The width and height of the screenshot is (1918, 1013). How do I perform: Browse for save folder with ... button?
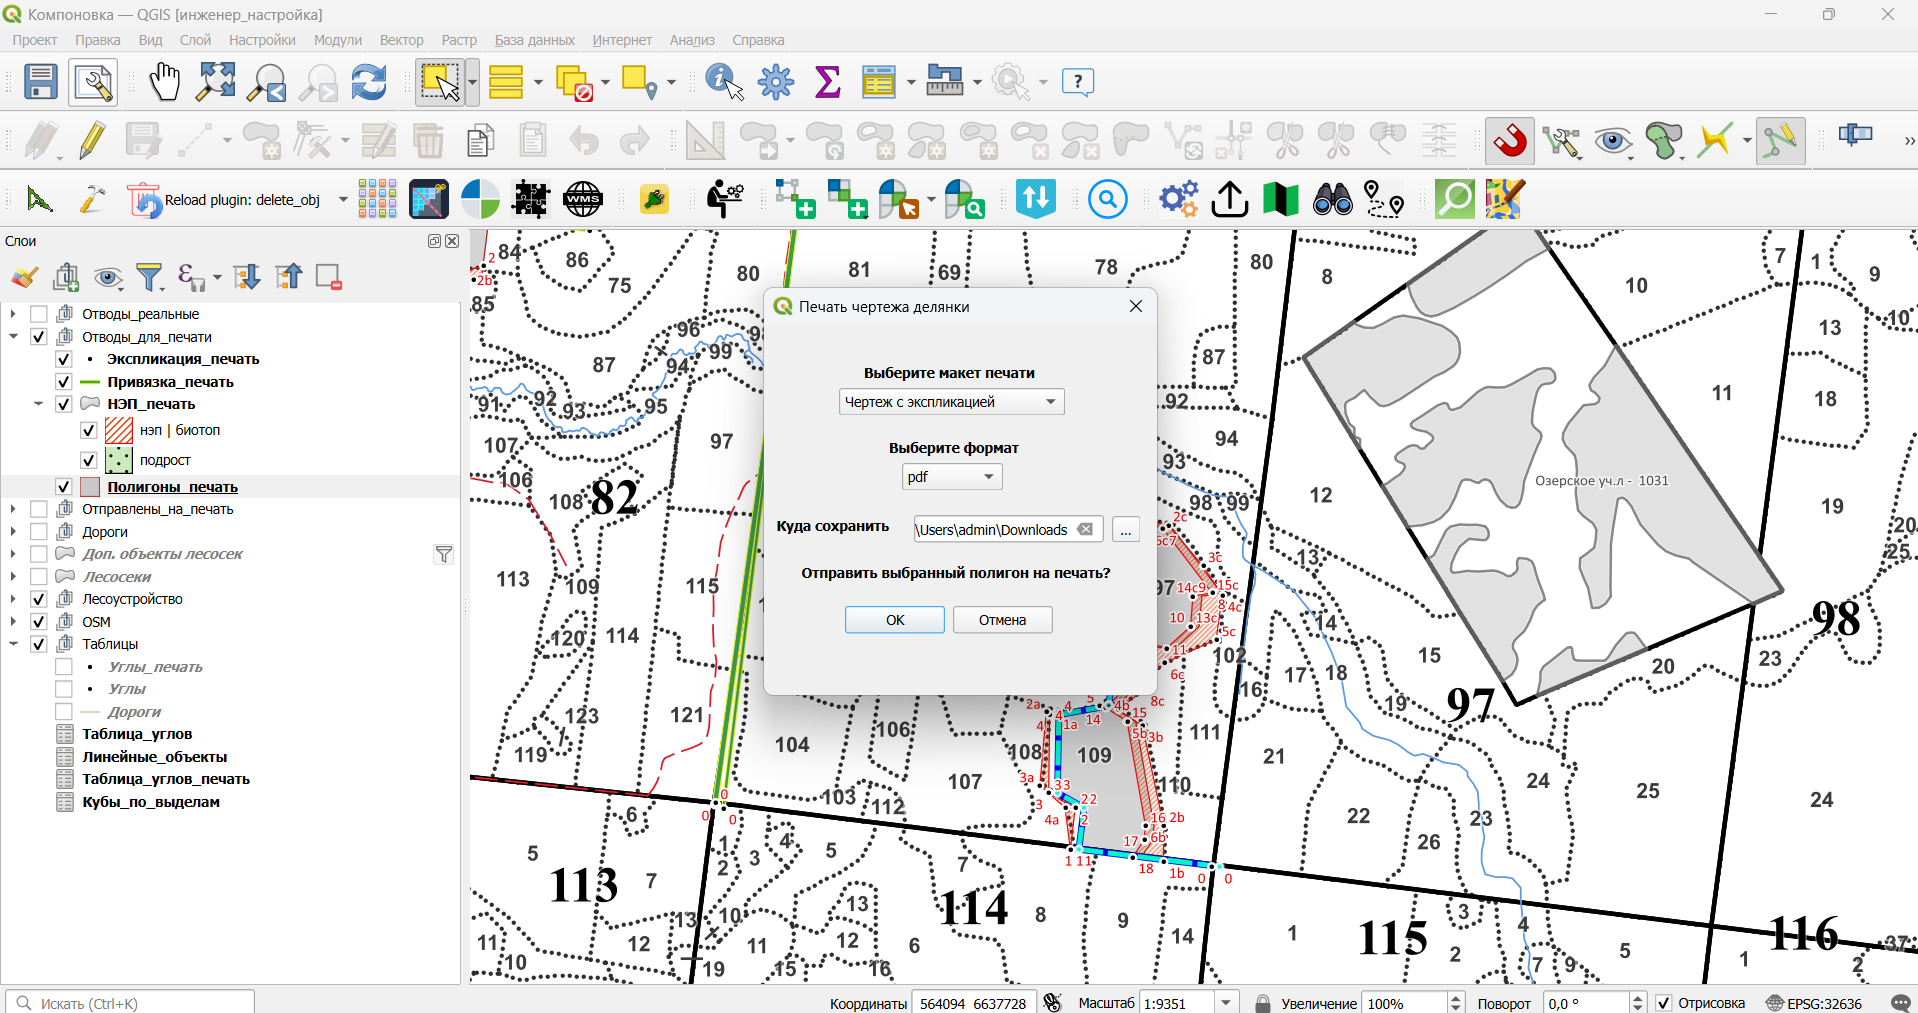[1126, 530]
